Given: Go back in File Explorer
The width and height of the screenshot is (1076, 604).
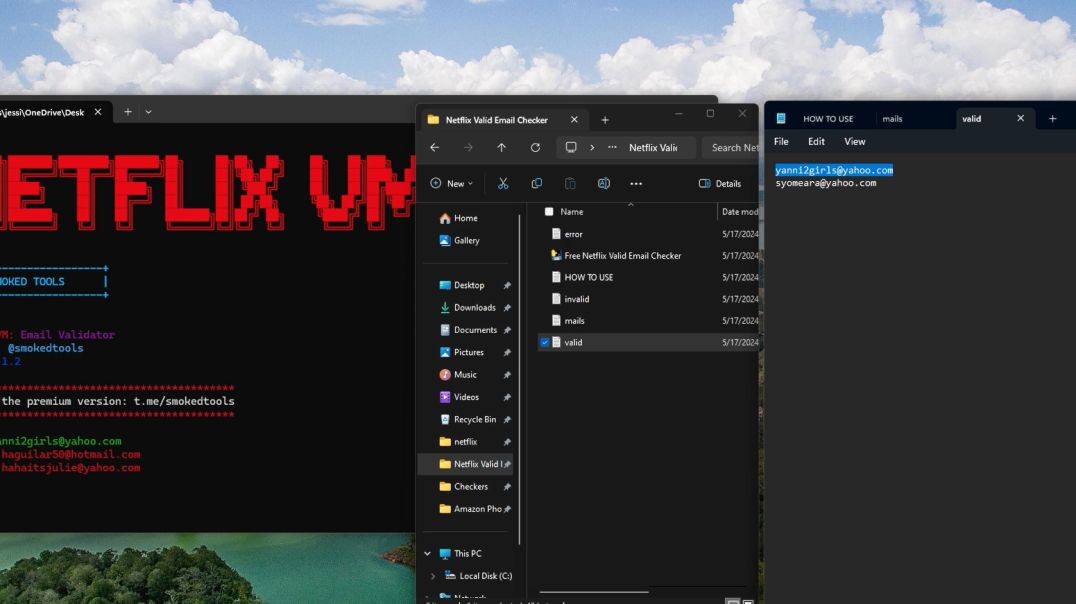Looking at the screenshot, I should [434, 148].
